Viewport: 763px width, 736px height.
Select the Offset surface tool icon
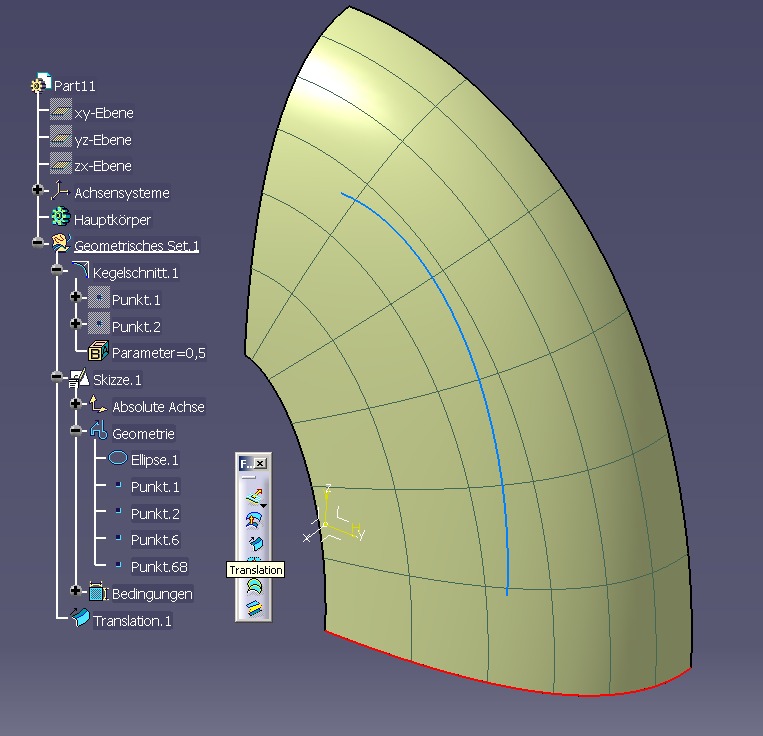point(254,520)
